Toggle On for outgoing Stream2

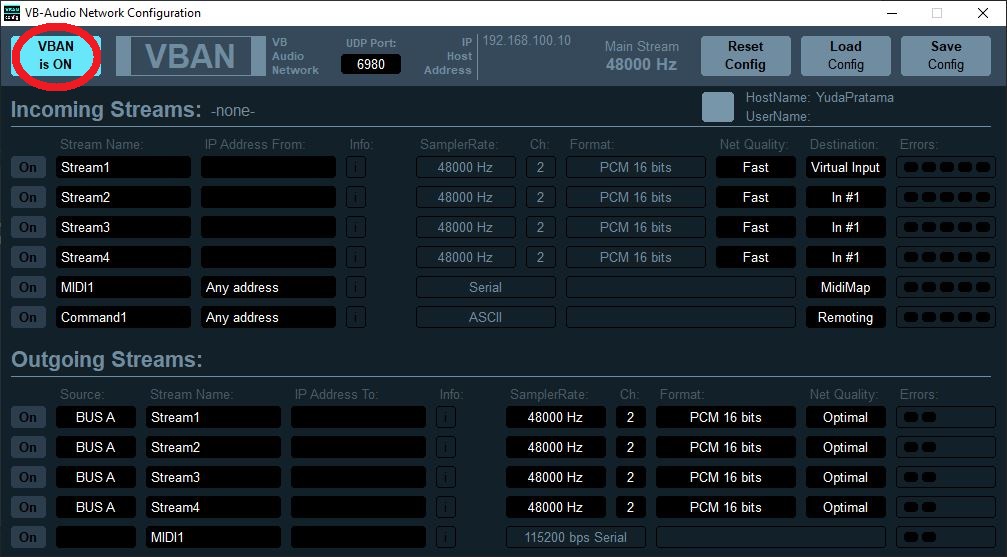[28, 447]
